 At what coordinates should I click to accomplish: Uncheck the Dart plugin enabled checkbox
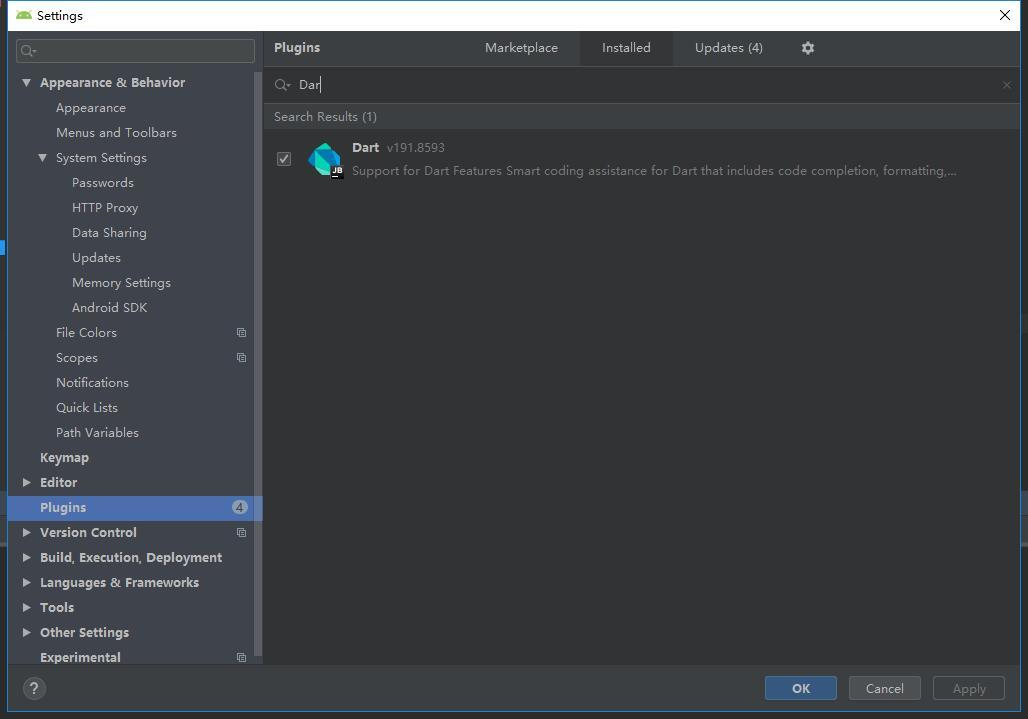tap(284, 159)
